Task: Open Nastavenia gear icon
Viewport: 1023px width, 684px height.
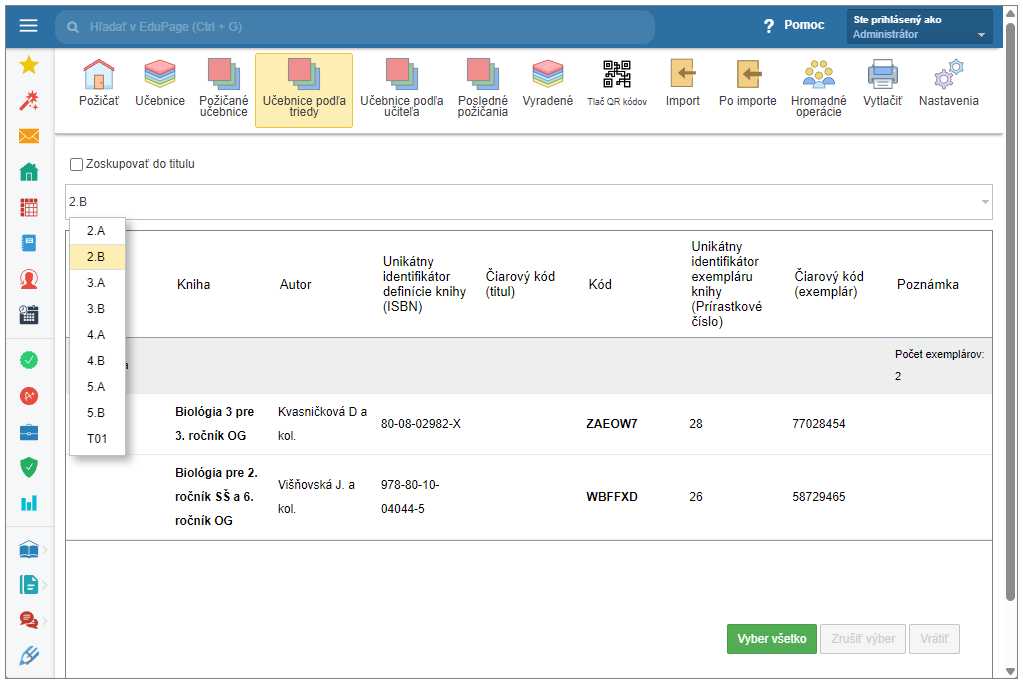Action: pyautogui.click(x=948, y=75)
